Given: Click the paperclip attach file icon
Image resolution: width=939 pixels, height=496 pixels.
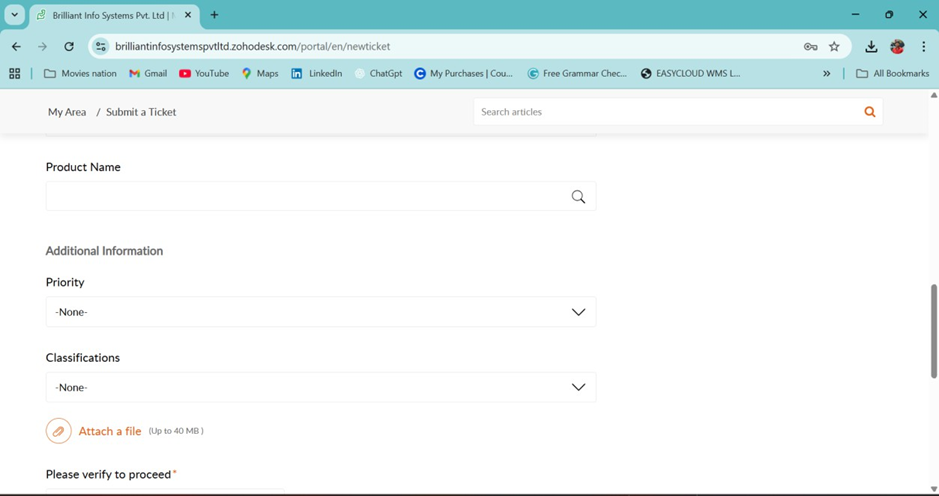Looking at the screenshot, I should coord(58,431).
